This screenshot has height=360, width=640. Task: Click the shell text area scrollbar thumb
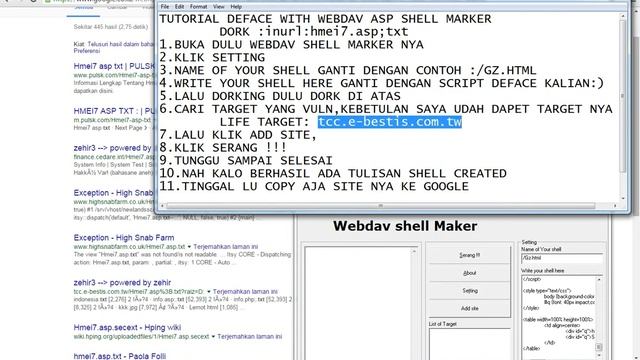tap(599, 347)
